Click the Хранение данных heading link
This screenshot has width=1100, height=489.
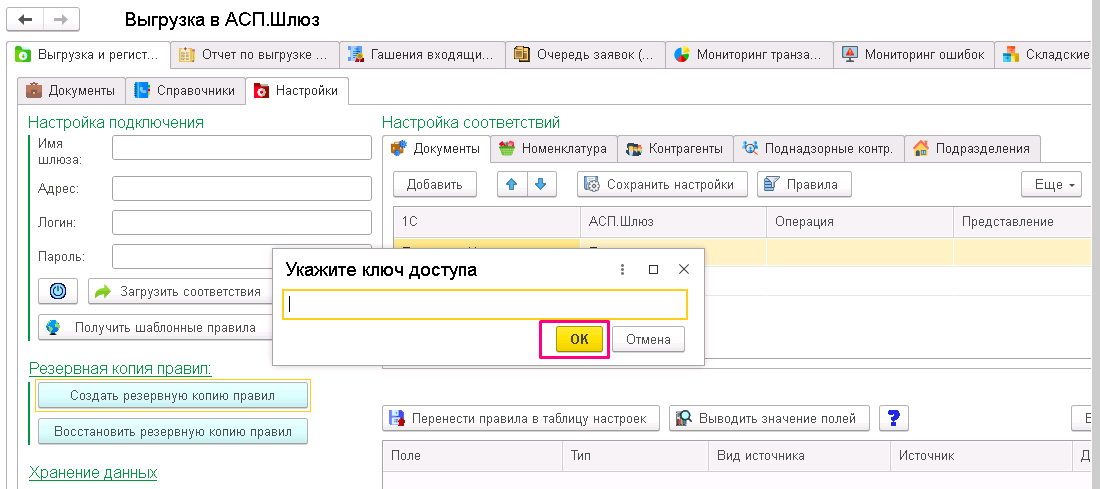tap(93, 472)
